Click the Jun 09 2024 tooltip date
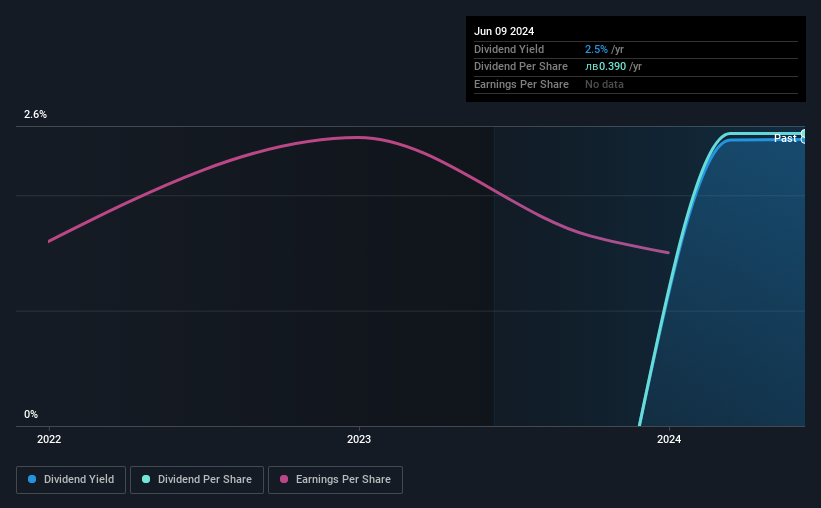Viewport: 821px width, 508px height. pos(504,31)
